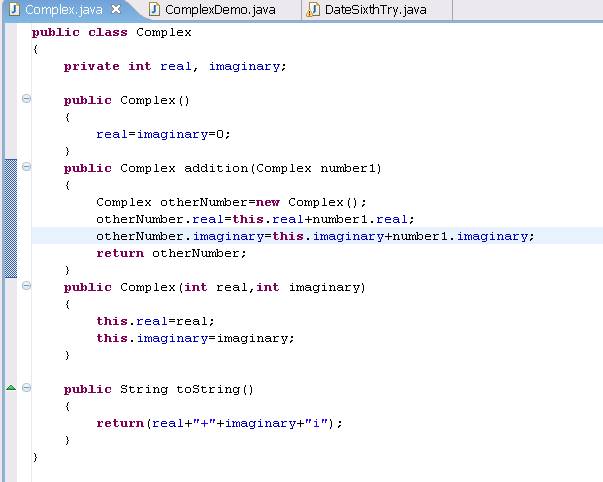Click 'addition' in the method signature
This screenshot has width=603, height=482.
click(216, 168)
